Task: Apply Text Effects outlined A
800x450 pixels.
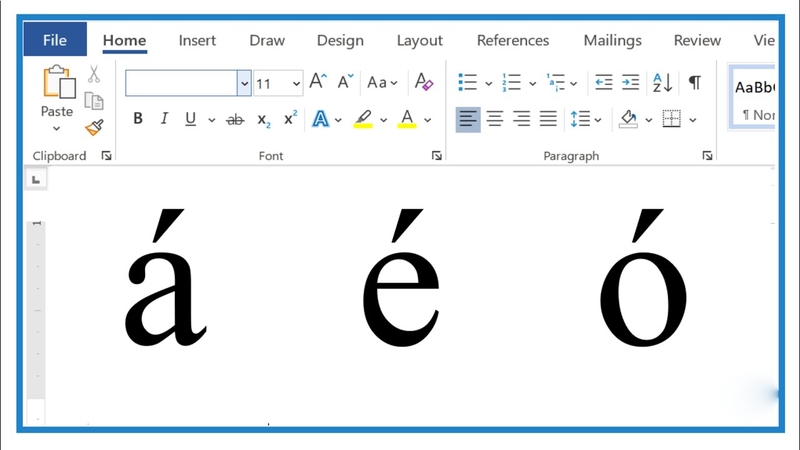Action: [x=320, y=119]
